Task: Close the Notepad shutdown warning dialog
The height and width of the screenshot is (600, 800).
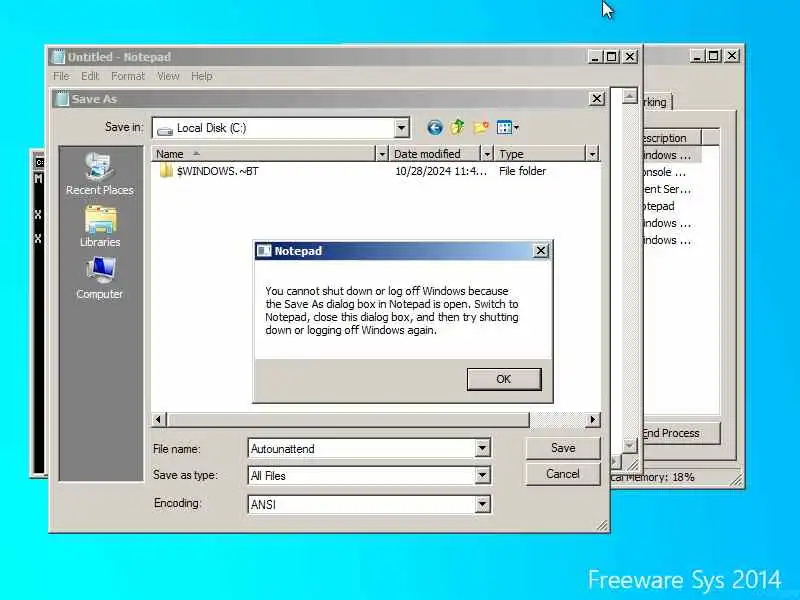Action: pyautogui.click(x=540, y=251)
